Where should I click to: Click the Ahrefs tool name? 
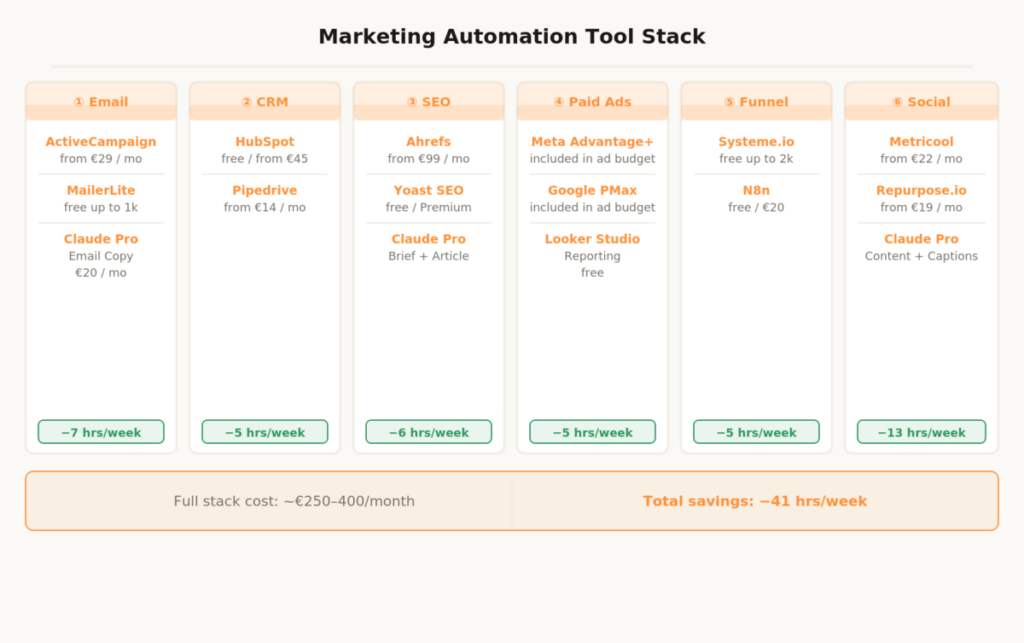click(428, 142)
